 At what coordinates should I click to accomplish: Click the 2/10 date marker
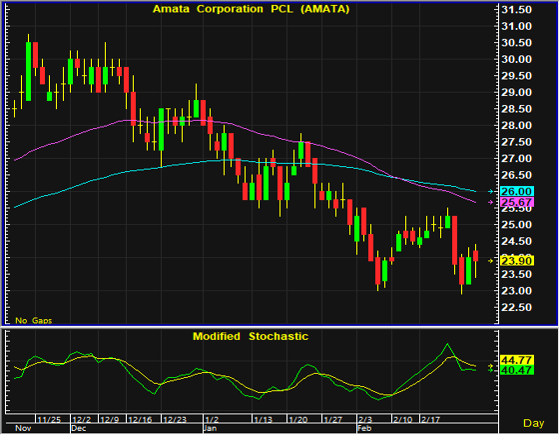coord(402,420)
